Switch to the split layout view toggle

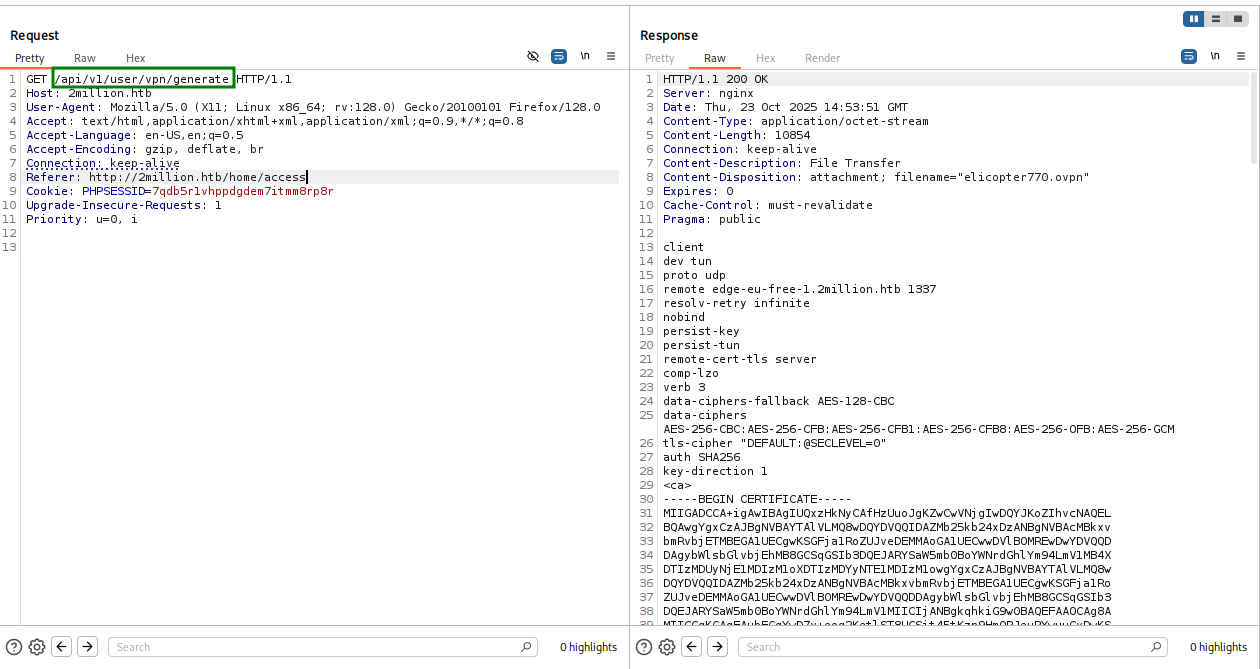(1215, 18)
